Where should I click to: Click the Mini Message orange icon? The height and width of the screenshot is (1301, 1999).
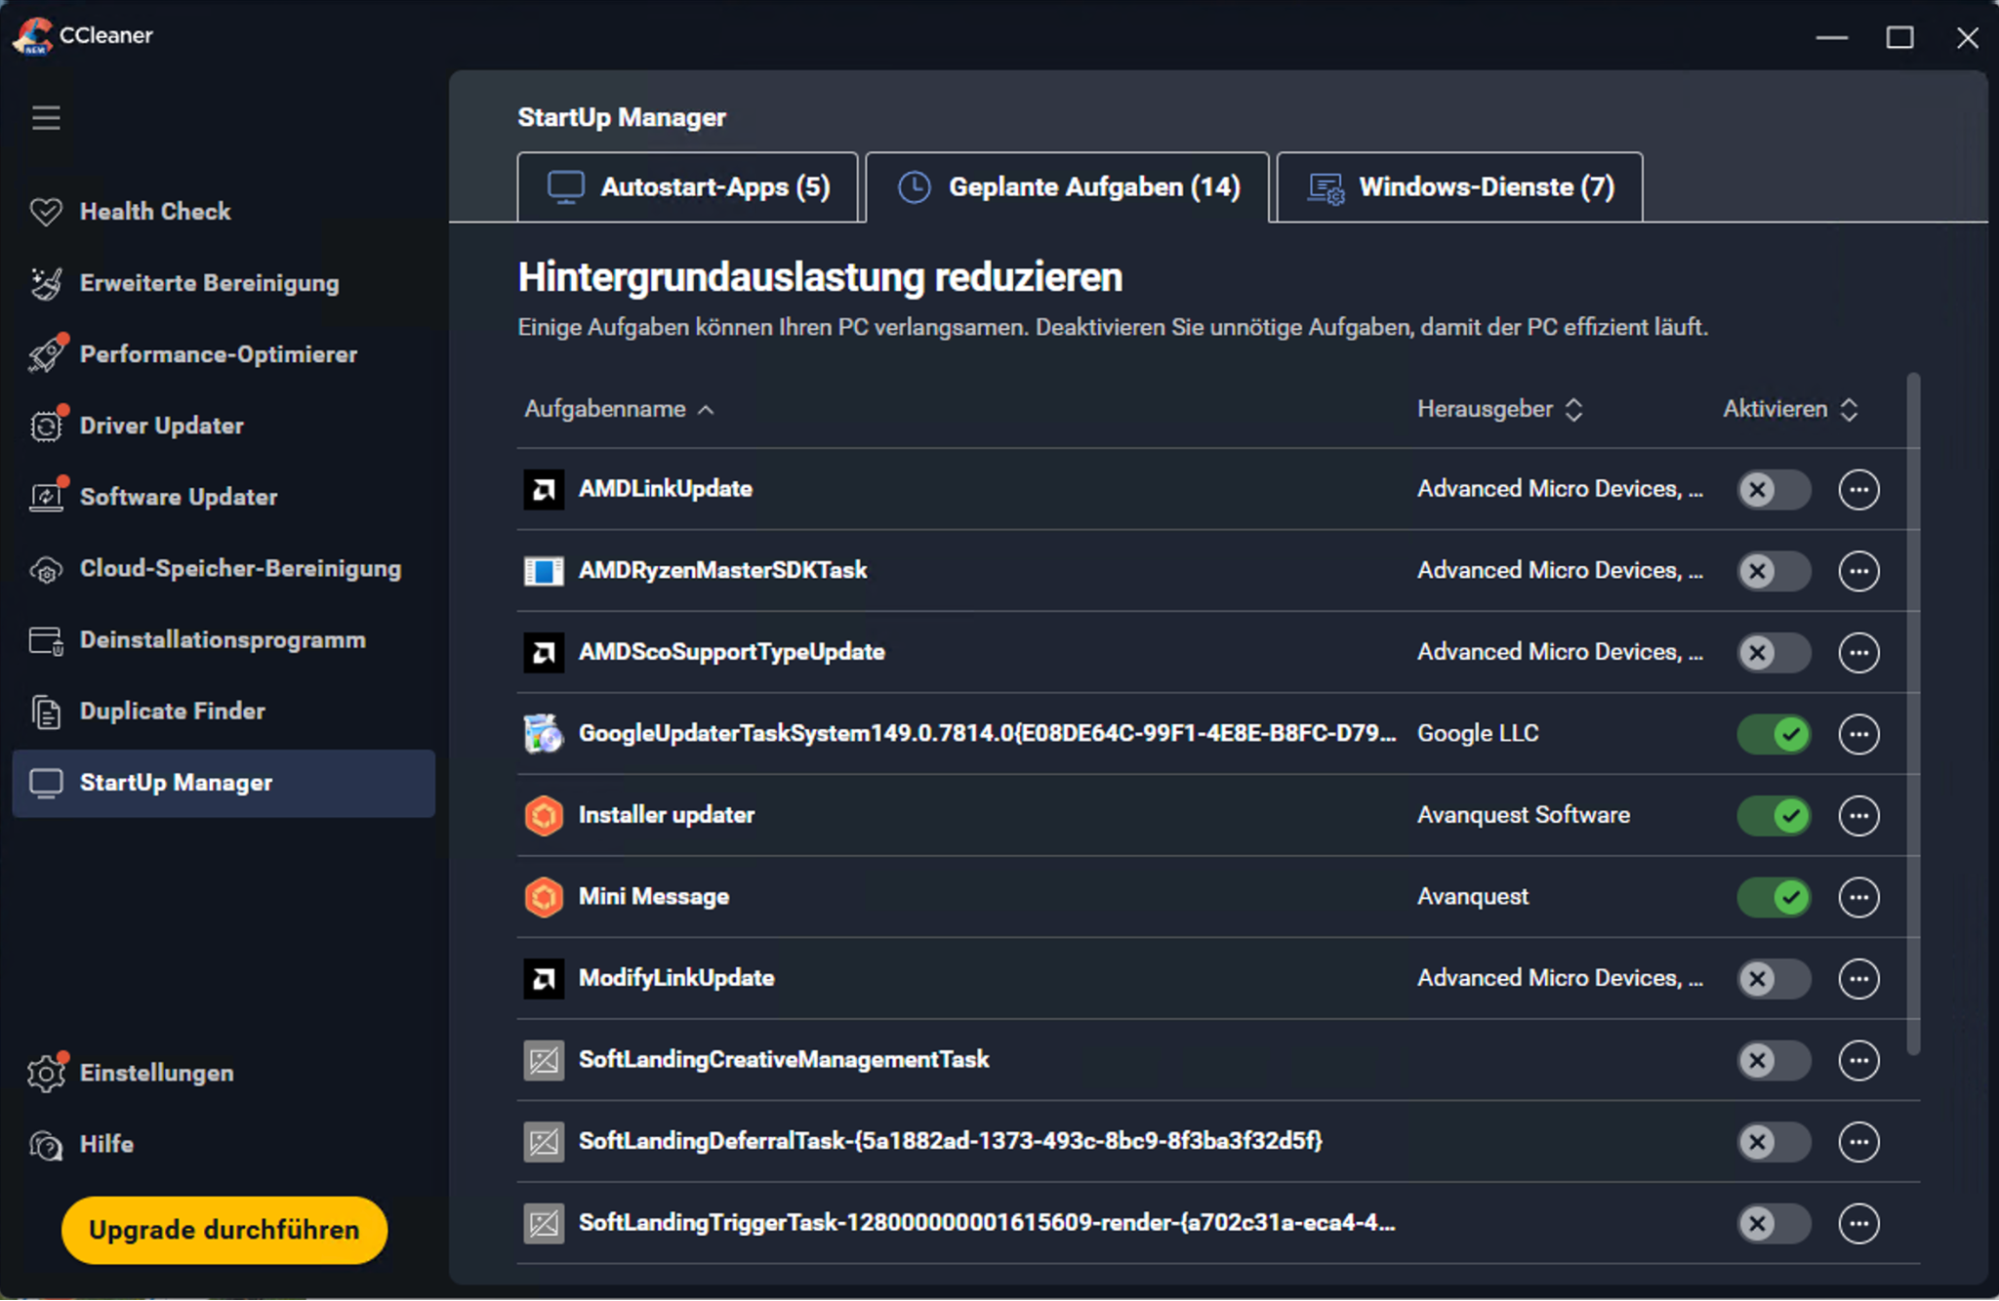click(x=544, y=897)
